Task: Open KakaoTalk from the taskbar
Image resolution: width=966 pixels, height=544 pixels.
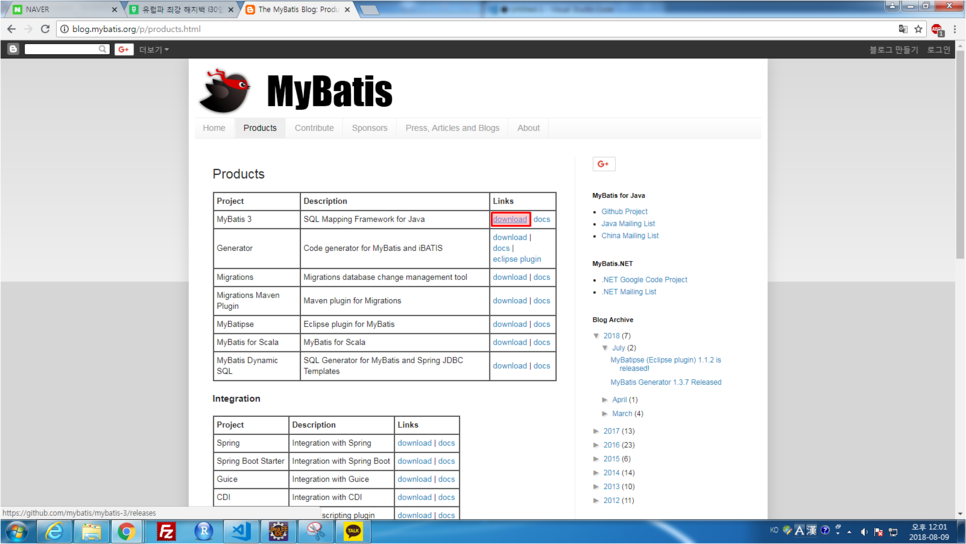Action: click(353, 531)
